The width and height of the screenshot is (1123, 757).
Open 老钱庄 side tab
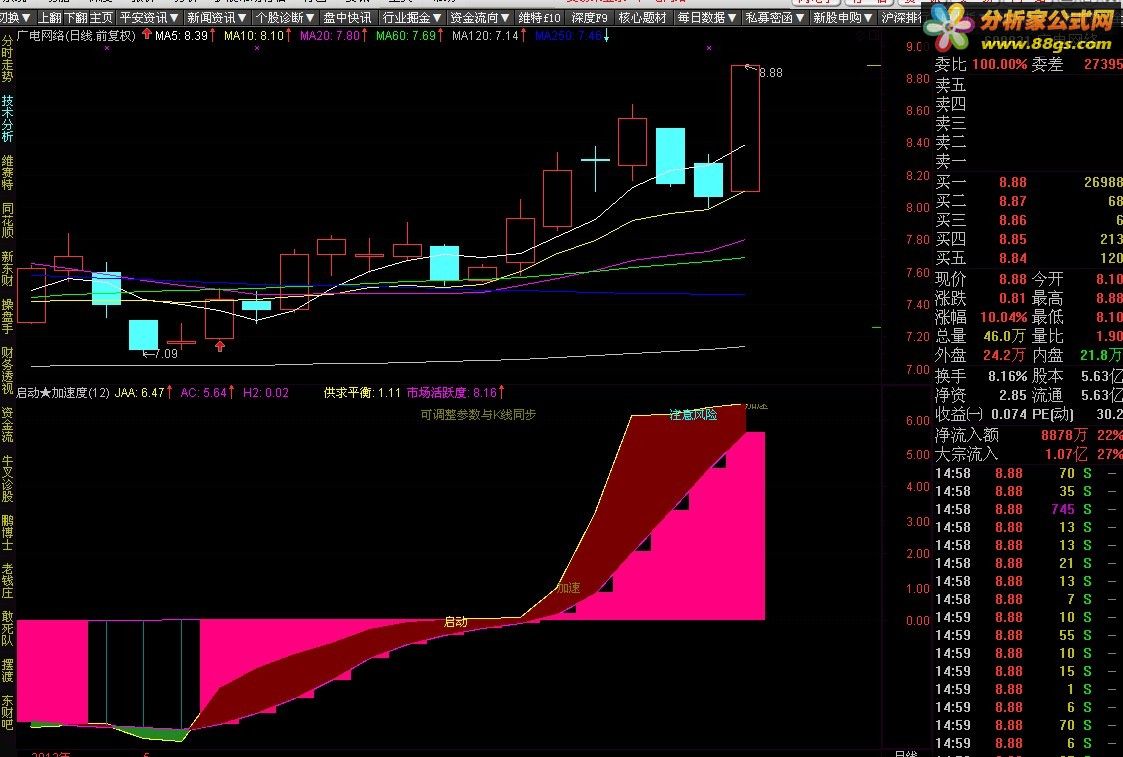[x=7, y=580]
